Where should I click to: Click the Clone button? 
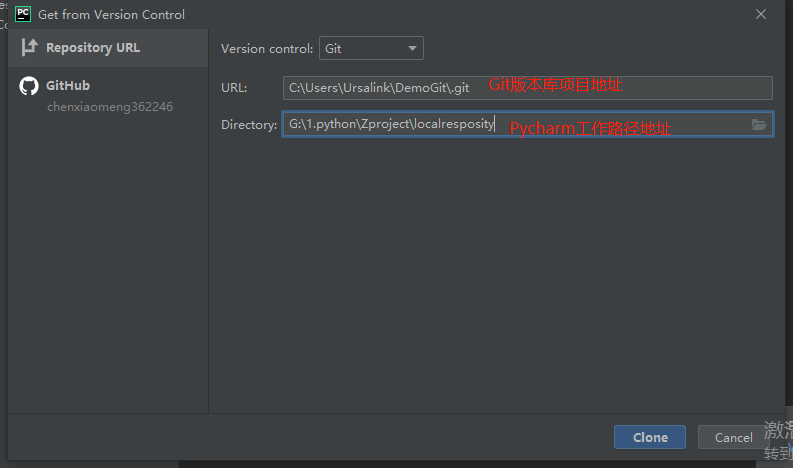(650, 437)
